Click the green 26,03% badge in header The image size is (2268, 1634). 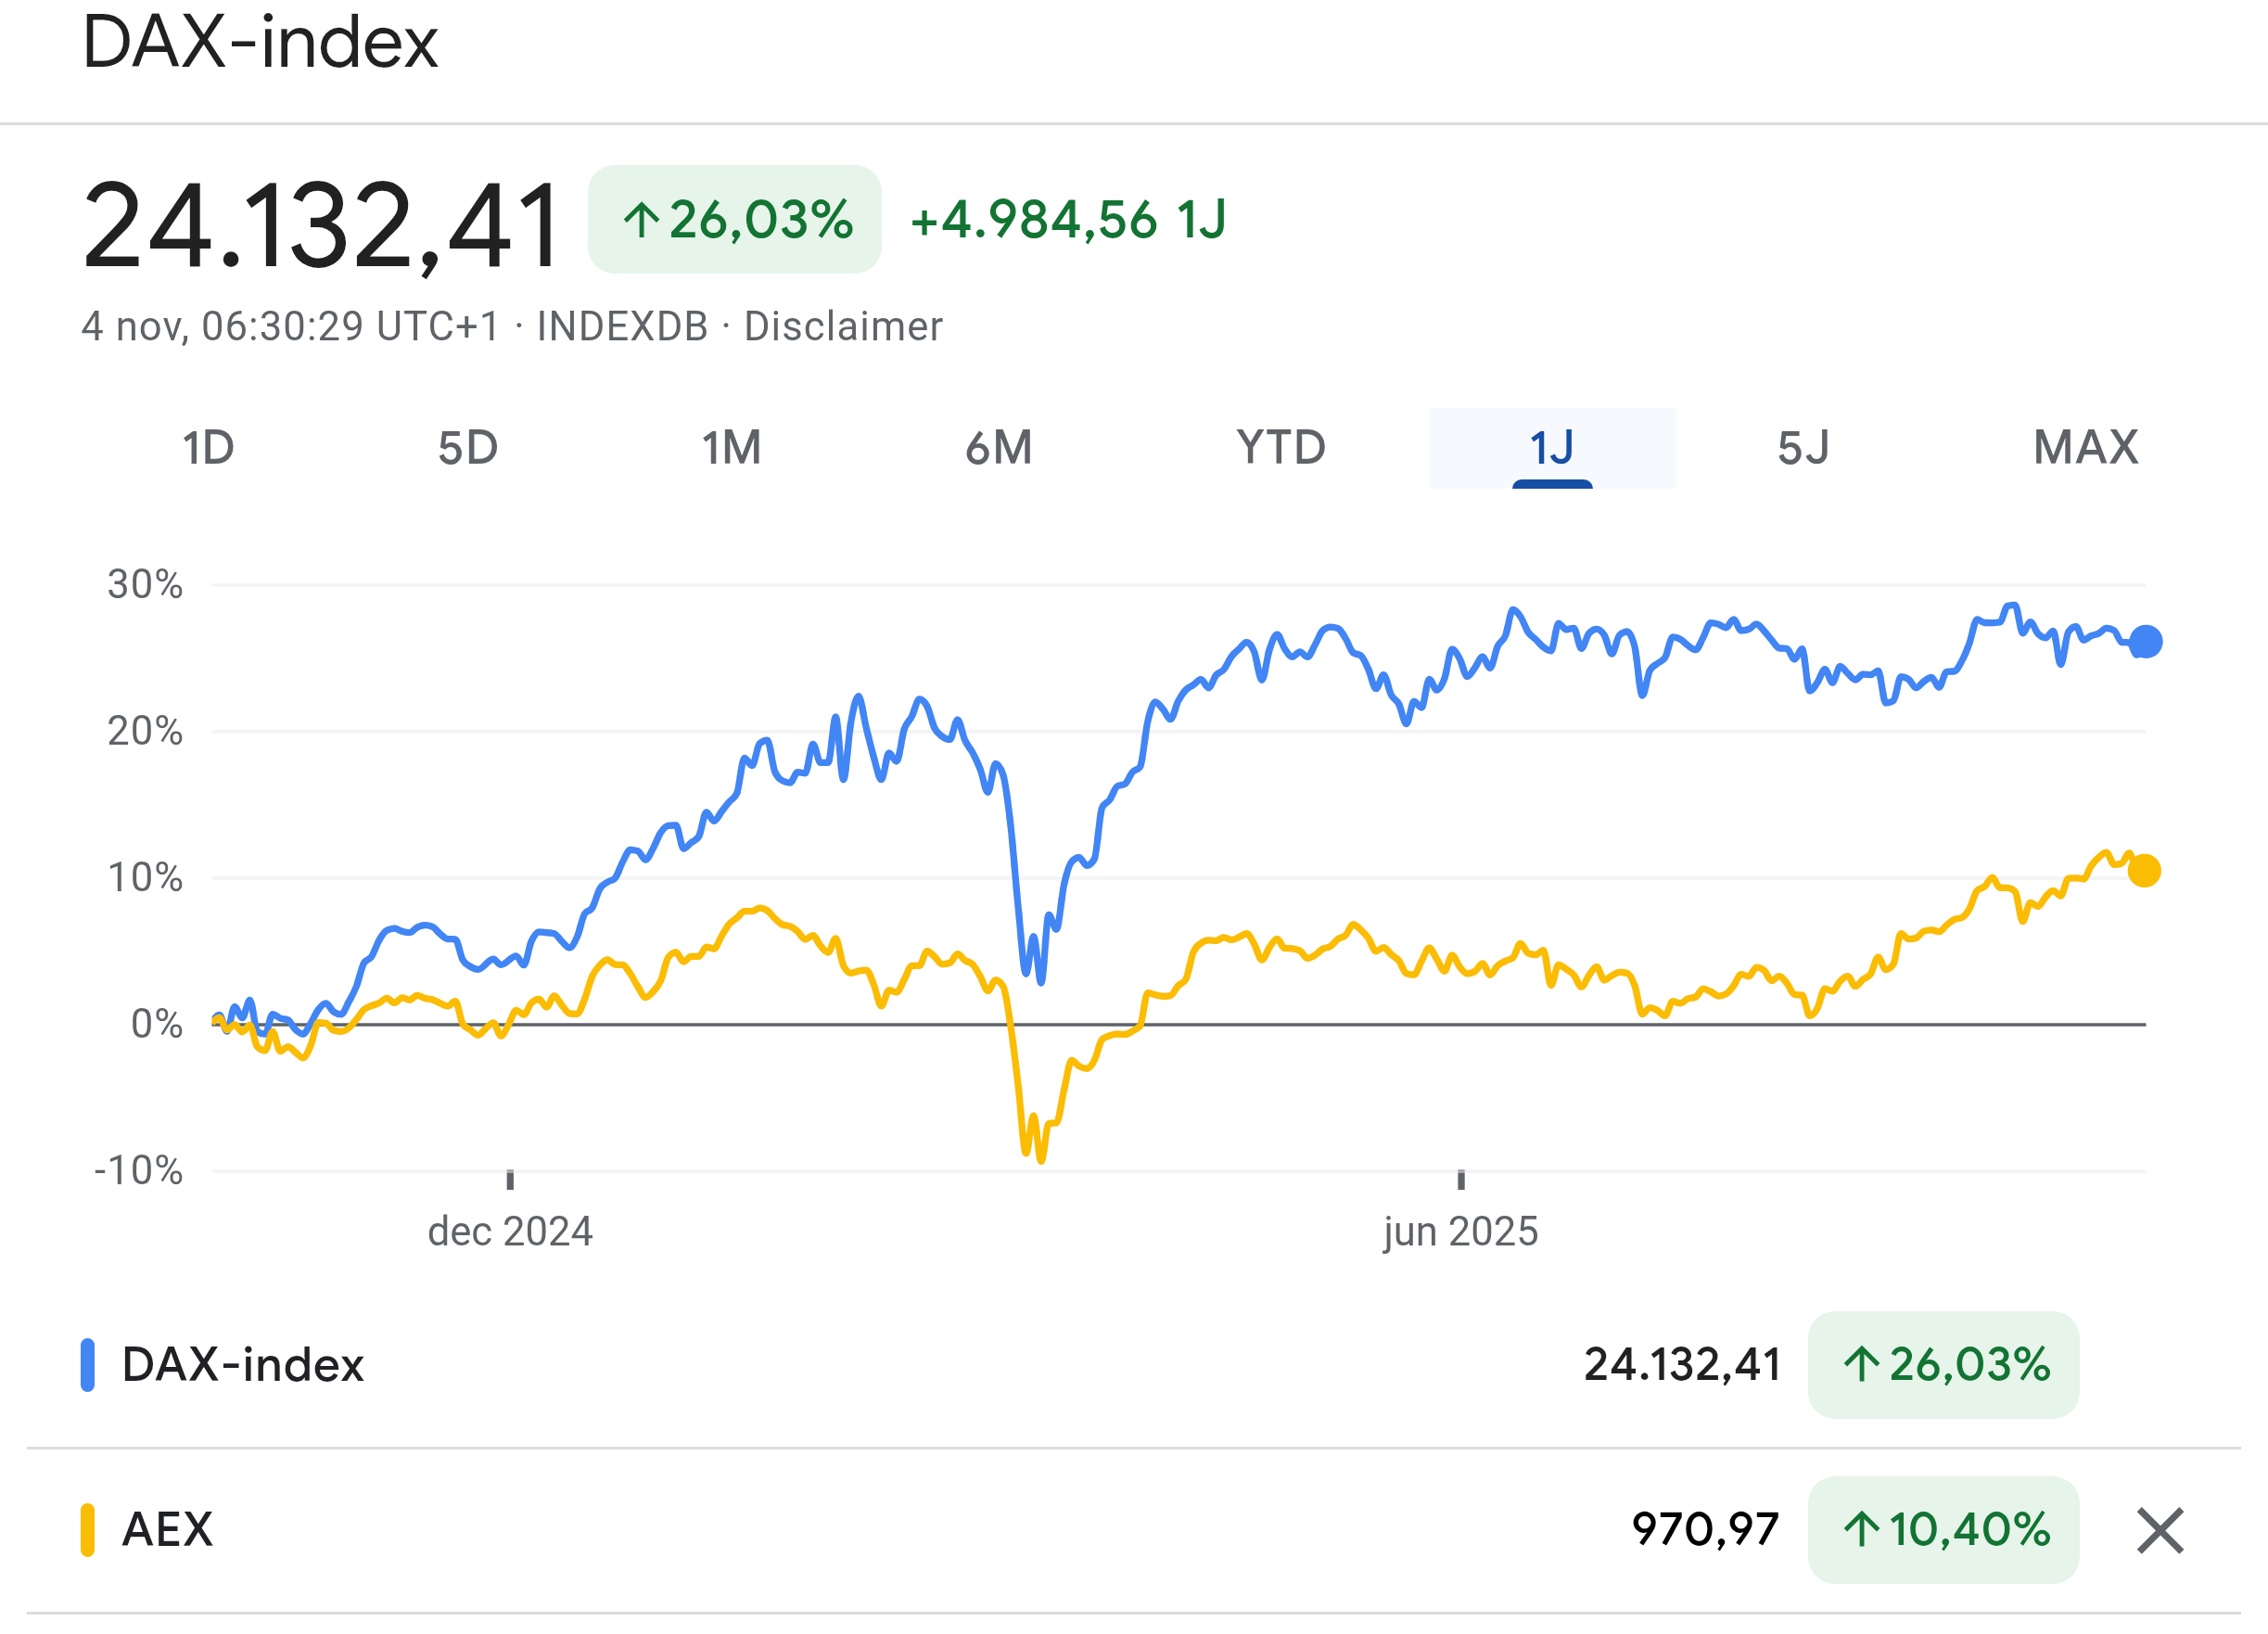(735, 220)
